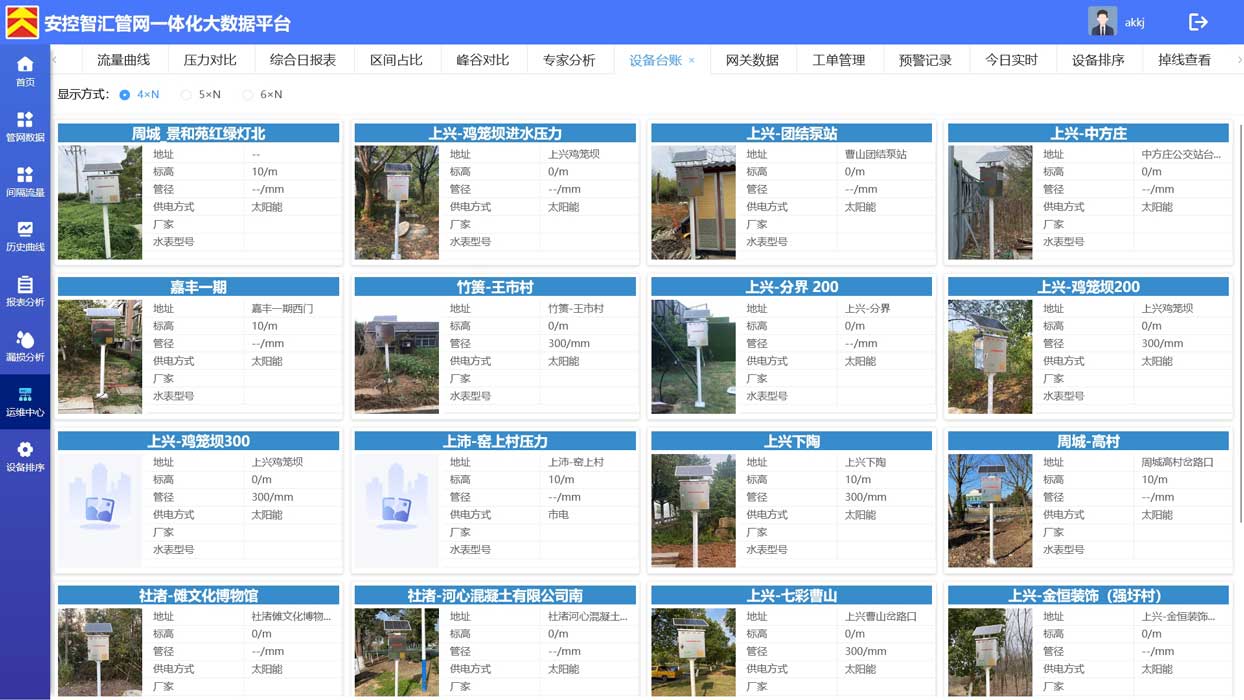Viewport: 1244px width, 700px height.
Task: Select the 5×N display mode
Action: click(186, 95)
